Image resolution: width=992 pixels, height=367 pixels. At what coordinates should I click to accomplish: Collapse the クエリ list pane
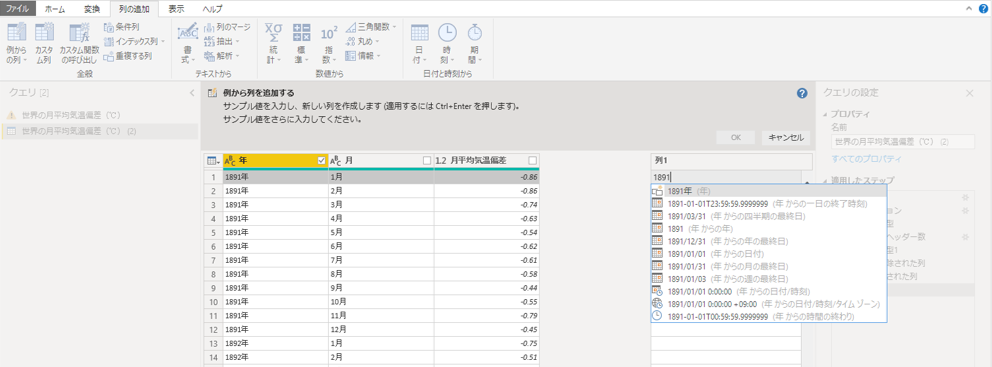tap(192, 93)
